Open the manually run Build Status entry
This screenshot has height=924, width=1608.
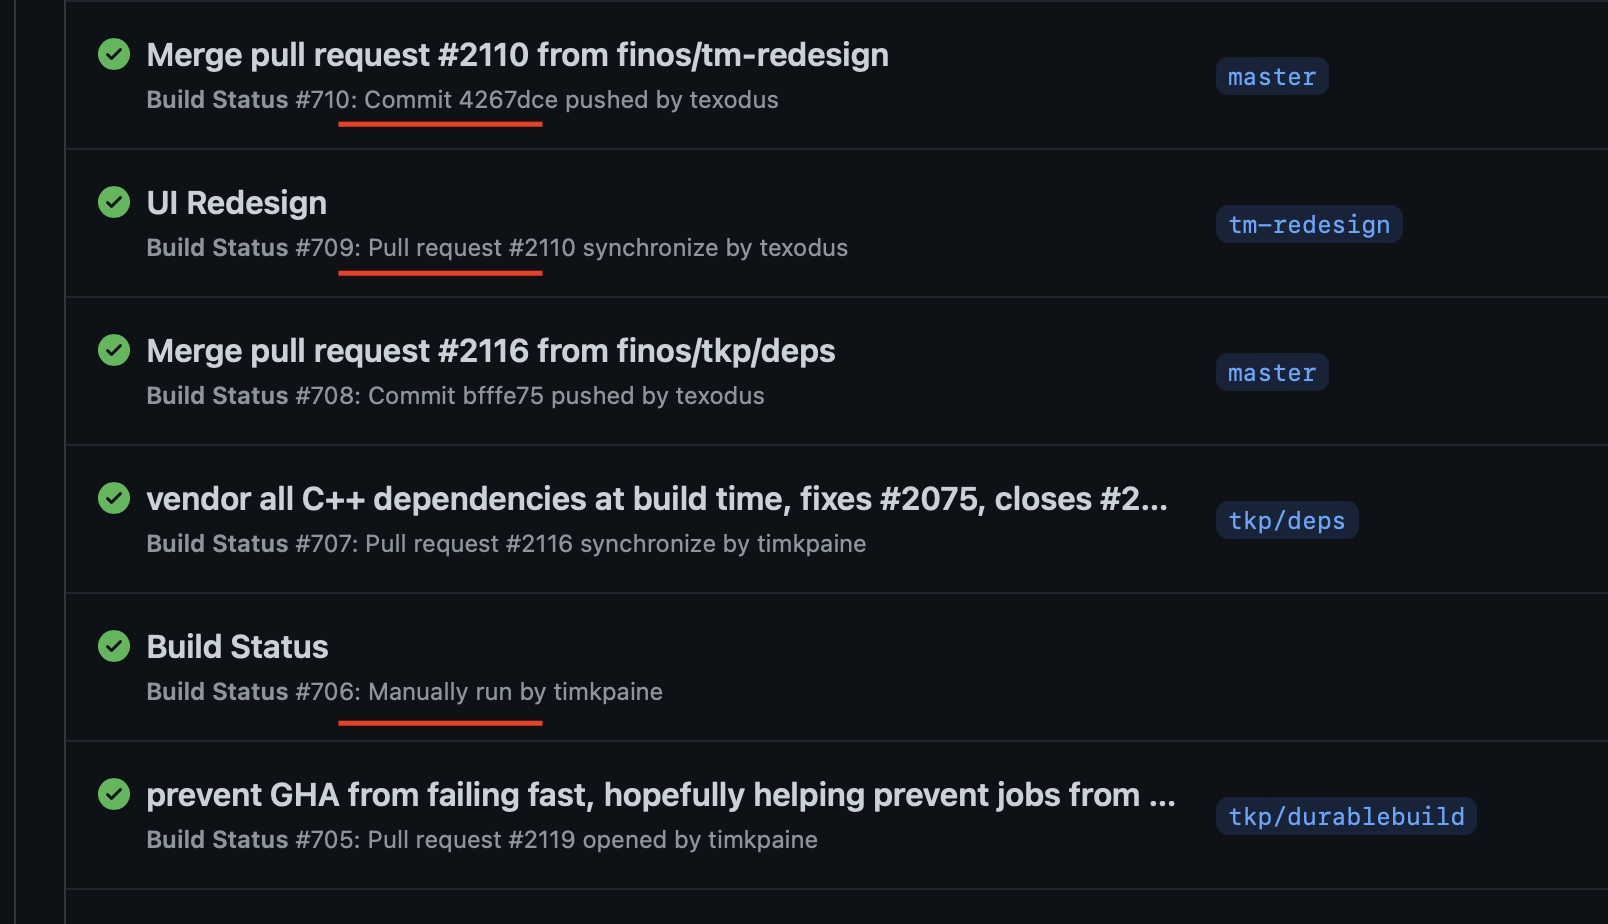click(x=237, y=647)
